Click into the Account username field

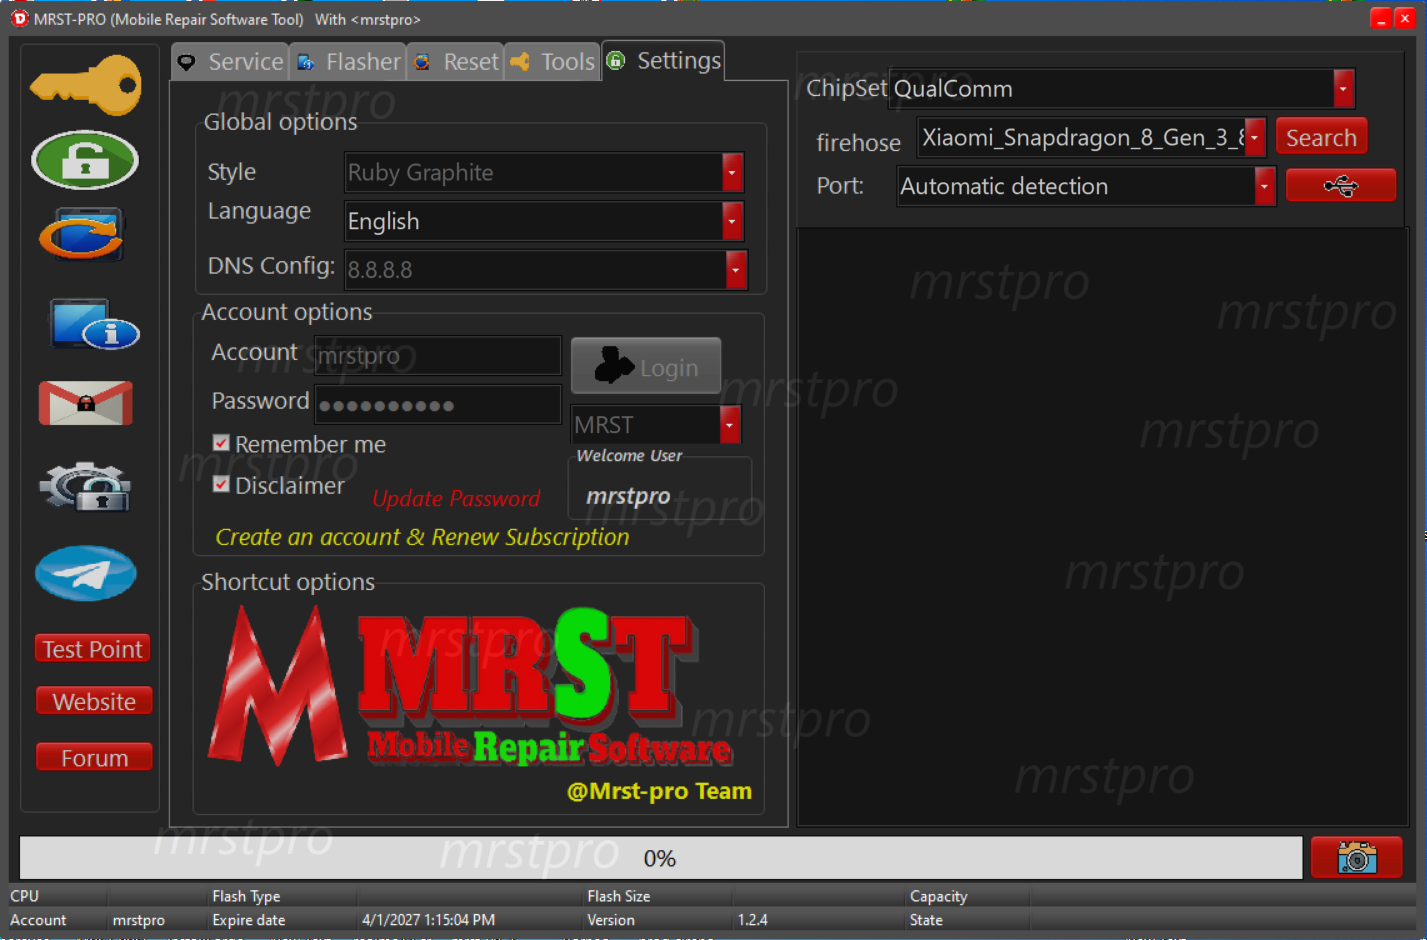pyautogui.click(x=438, y=355)
